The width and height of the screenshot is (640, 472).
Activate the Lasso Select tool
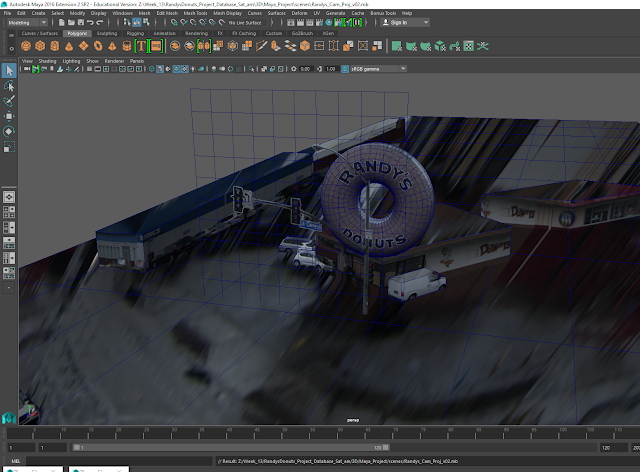pyautogui.click(x=9, y=86)
